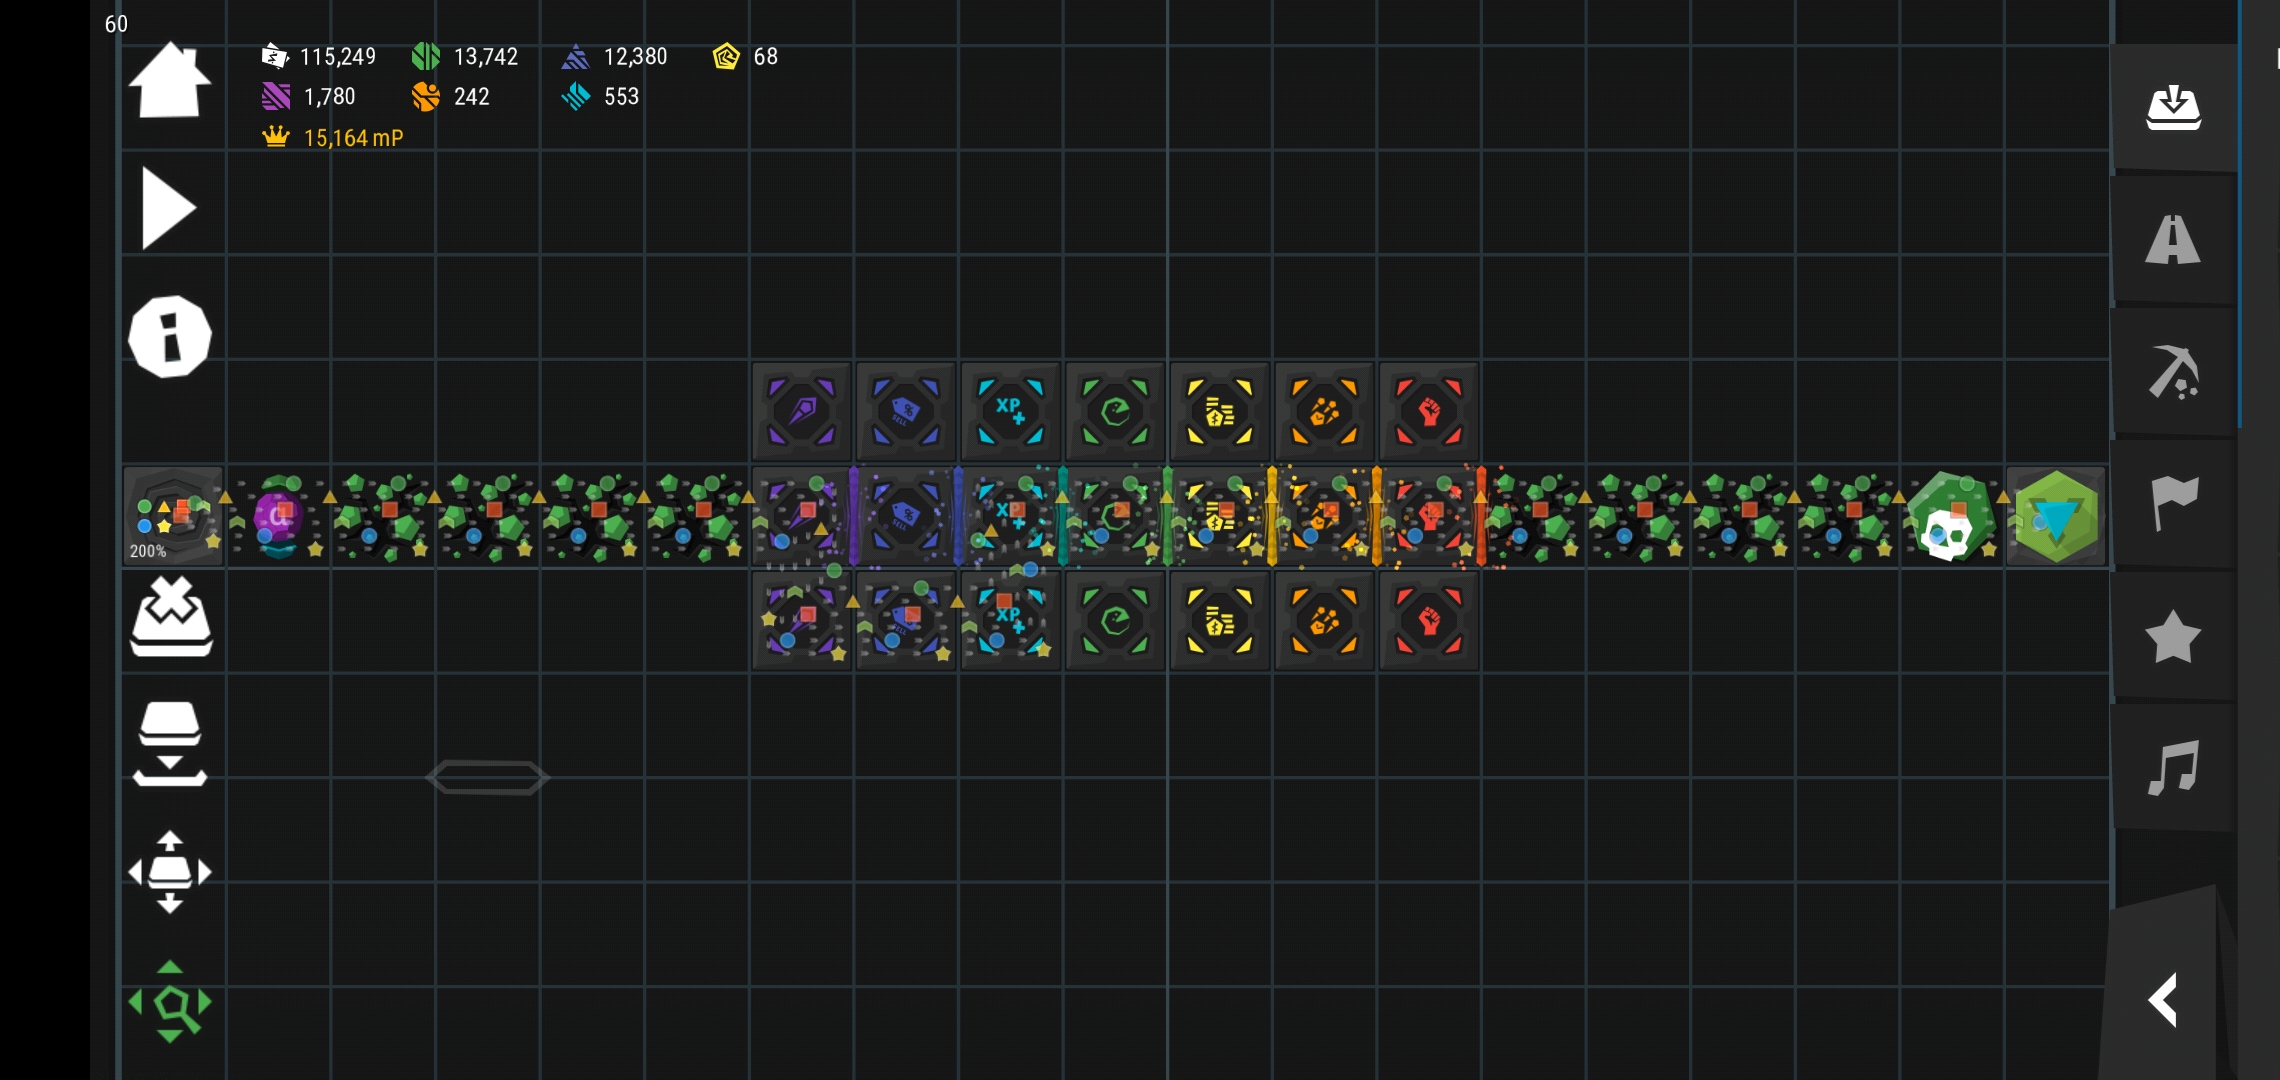
Task: Select the flag tab in sidebar
Action: pos(2173,503)
